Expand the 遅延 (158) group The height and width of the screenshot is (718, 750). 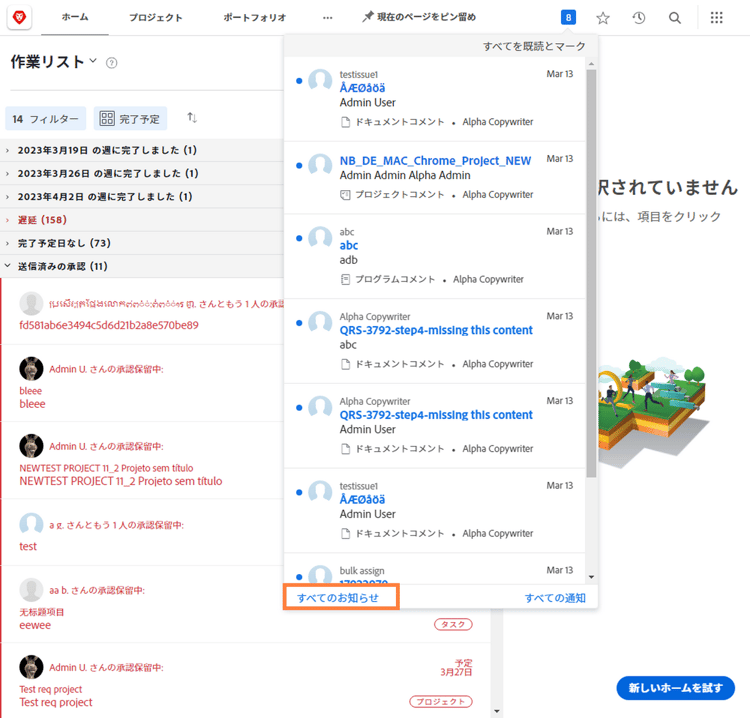(x=142, y=220)
